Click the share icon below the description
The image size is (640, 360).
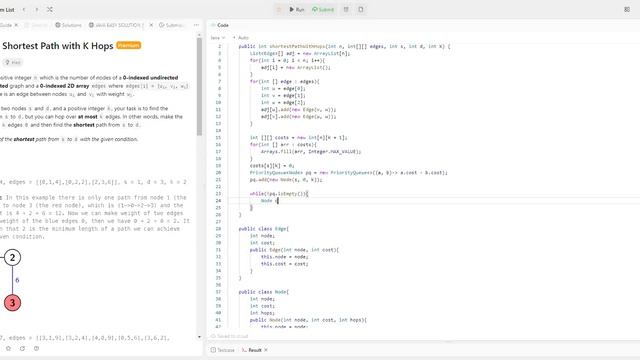tap(22, 349)
